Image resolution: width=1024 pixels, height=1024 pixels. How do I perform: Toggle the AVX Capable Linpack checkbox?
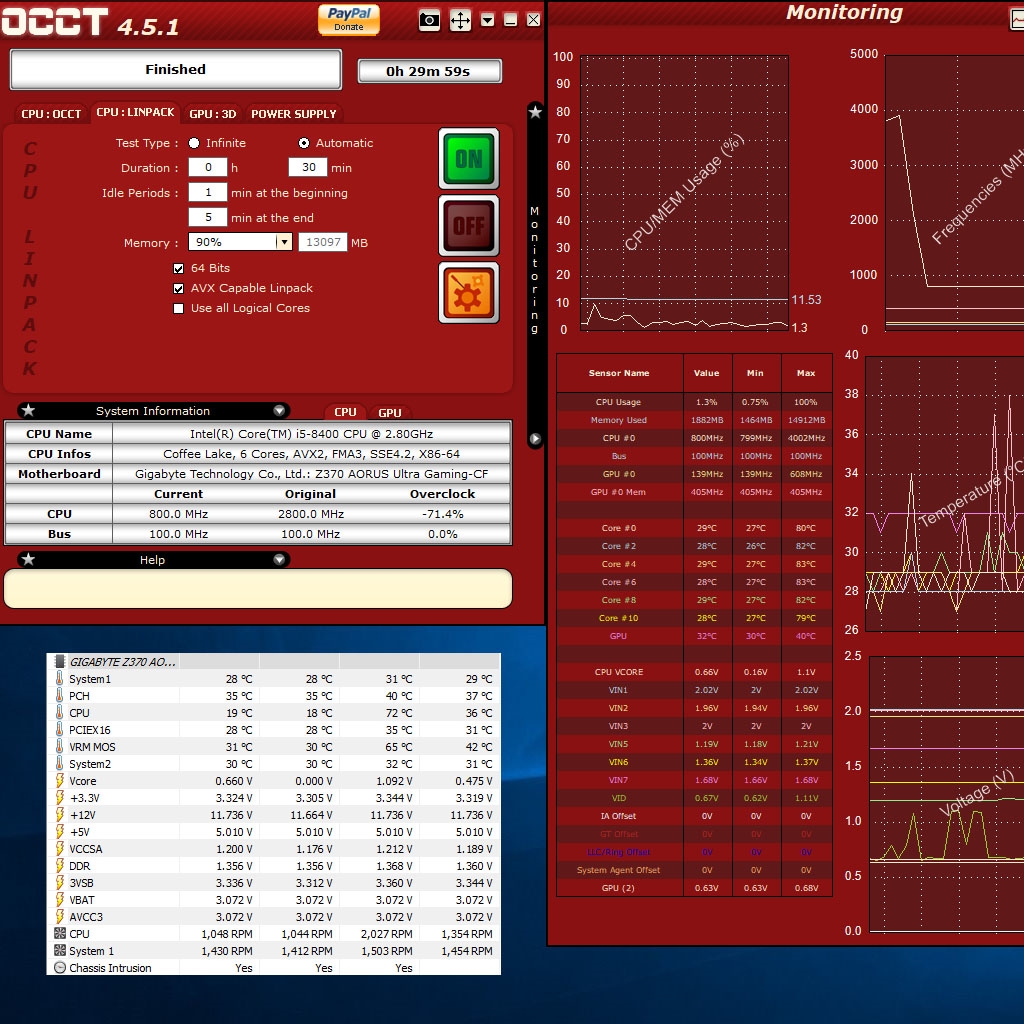coord(178,288)
